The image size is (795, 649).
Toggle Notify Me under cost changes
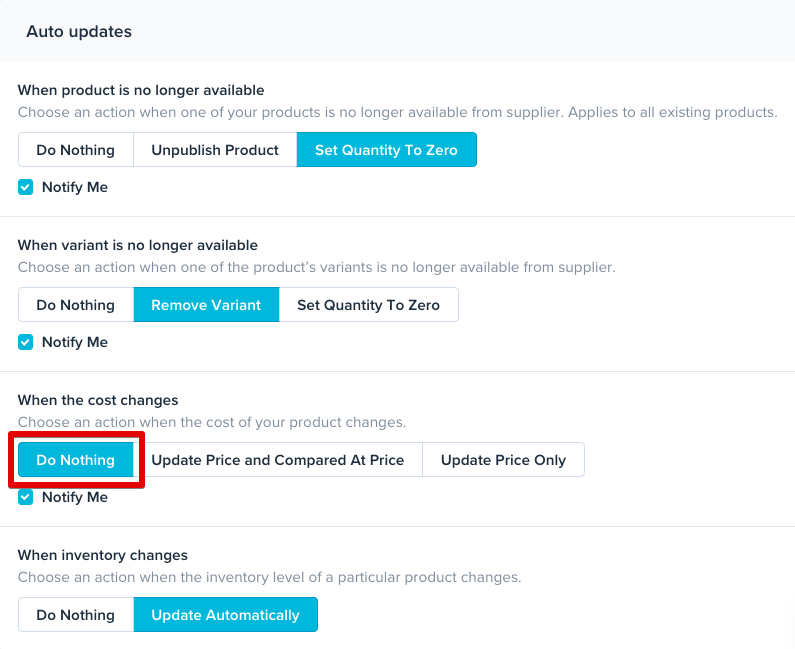[x=26, y=497]
